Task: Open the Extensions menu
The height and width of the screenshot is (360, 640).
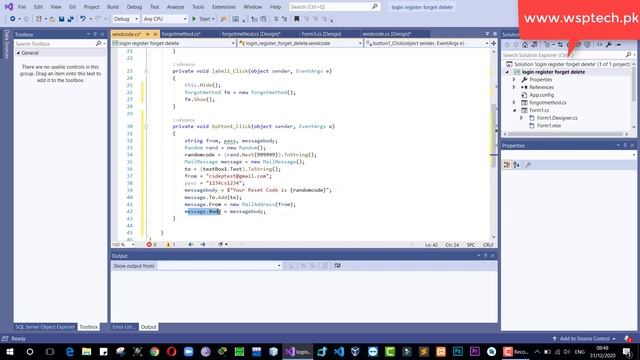Action: (x=223, y=7)
